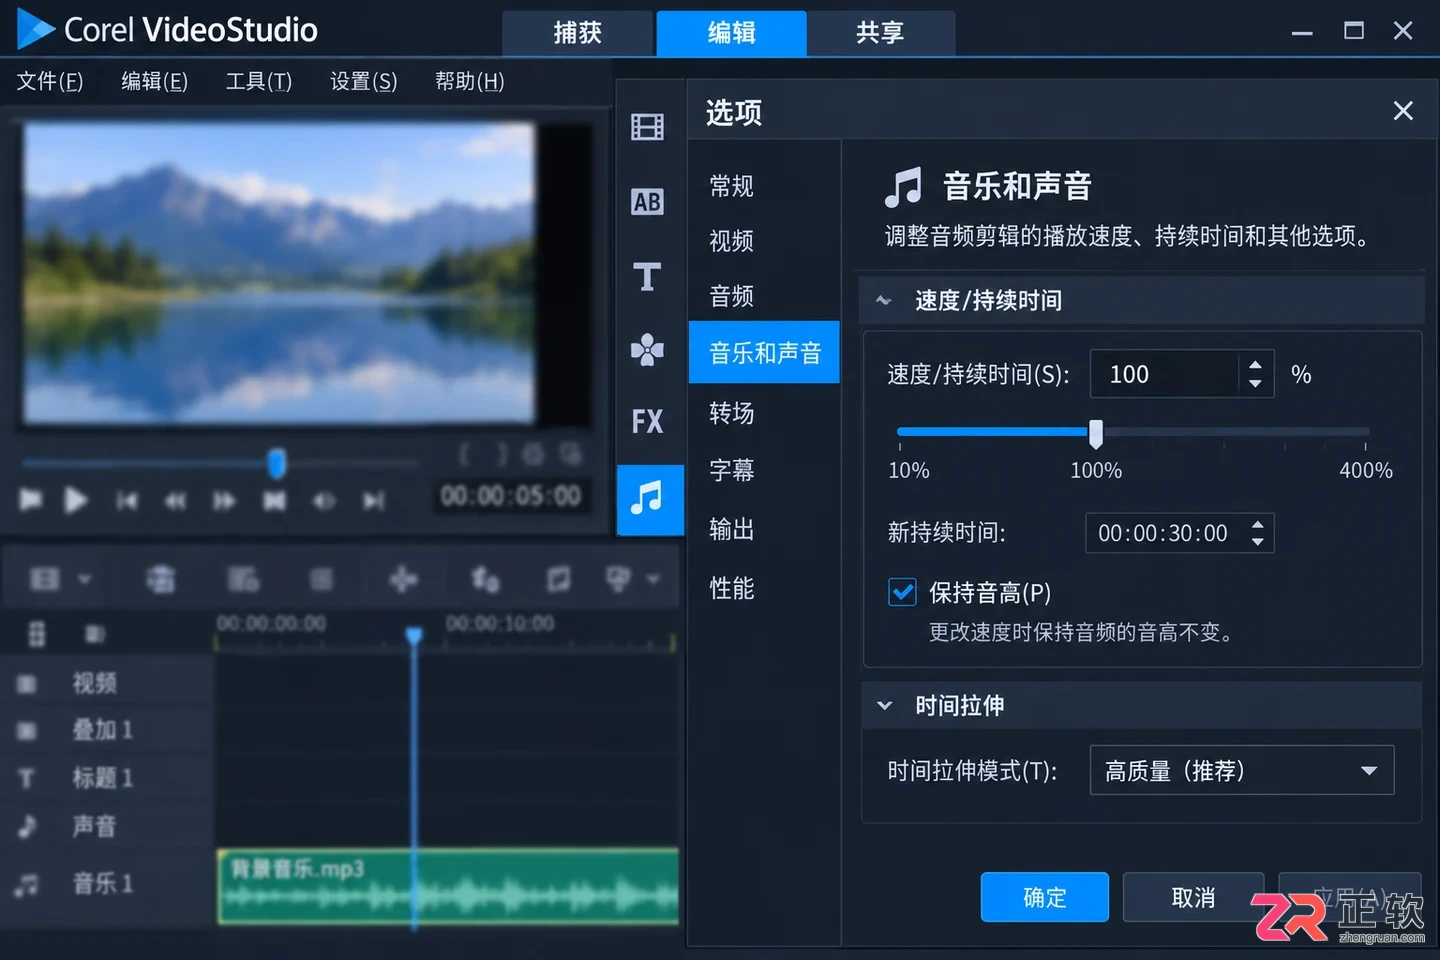Open the 时间拉伸模式 dropdown
The height and width of the screenshot is (960, 1440).
(x=1242, y=770)
